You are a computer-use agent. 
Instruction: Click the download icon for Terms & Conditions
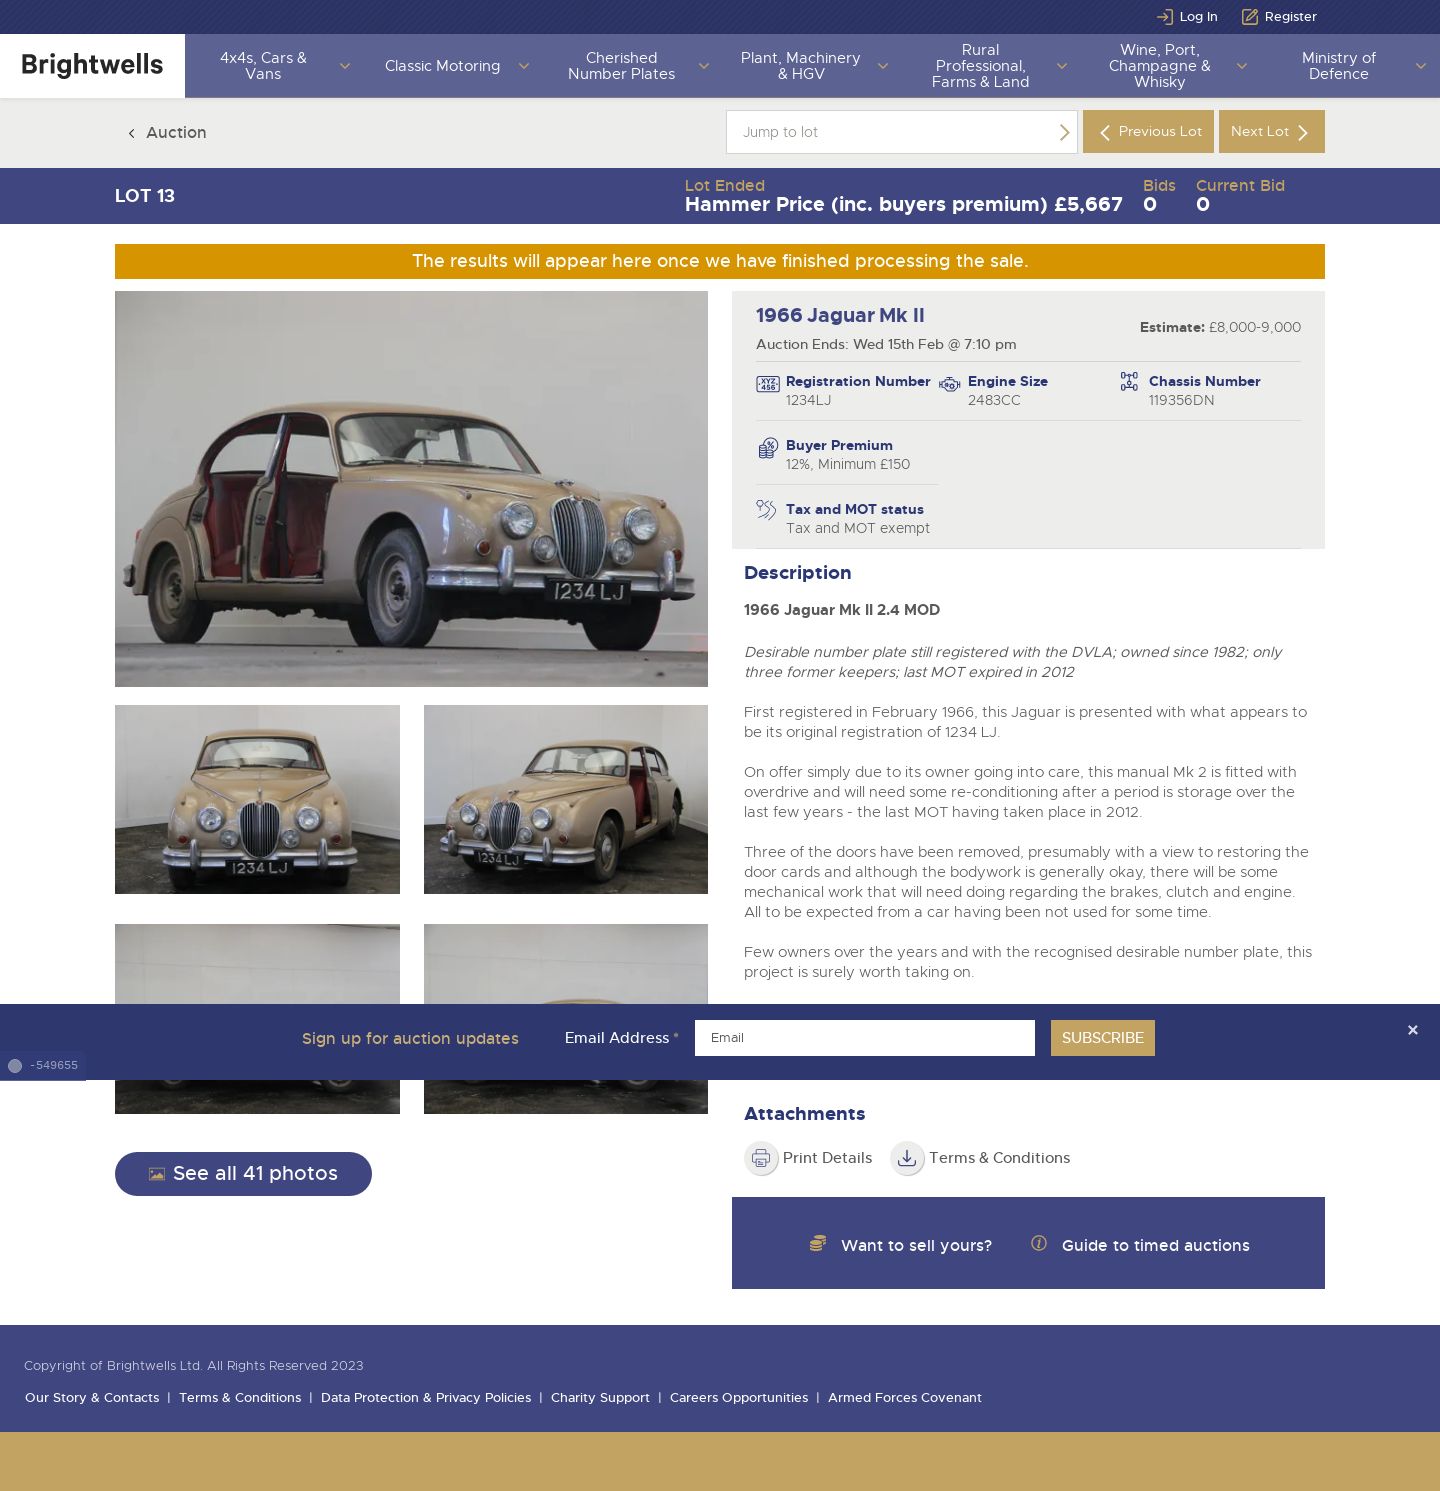coord(907,1158)
